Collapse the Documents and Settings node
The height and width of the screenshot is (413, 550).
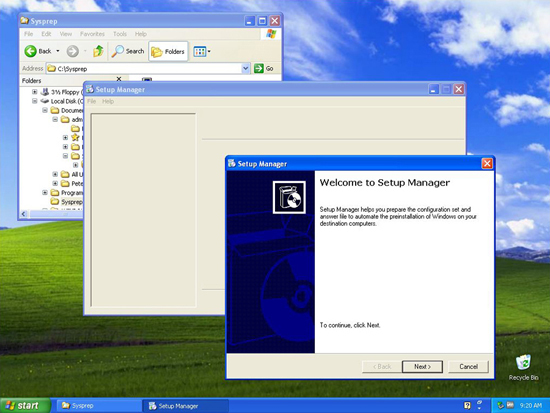pos(45,110)
